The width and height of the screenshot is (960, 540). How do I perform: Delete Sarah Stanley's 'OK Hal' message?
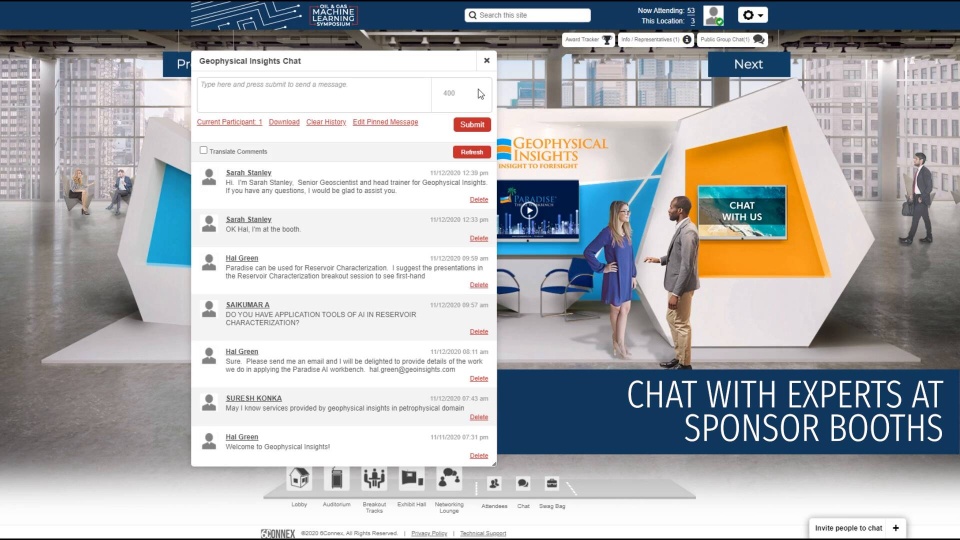click(x=479, y=238)
